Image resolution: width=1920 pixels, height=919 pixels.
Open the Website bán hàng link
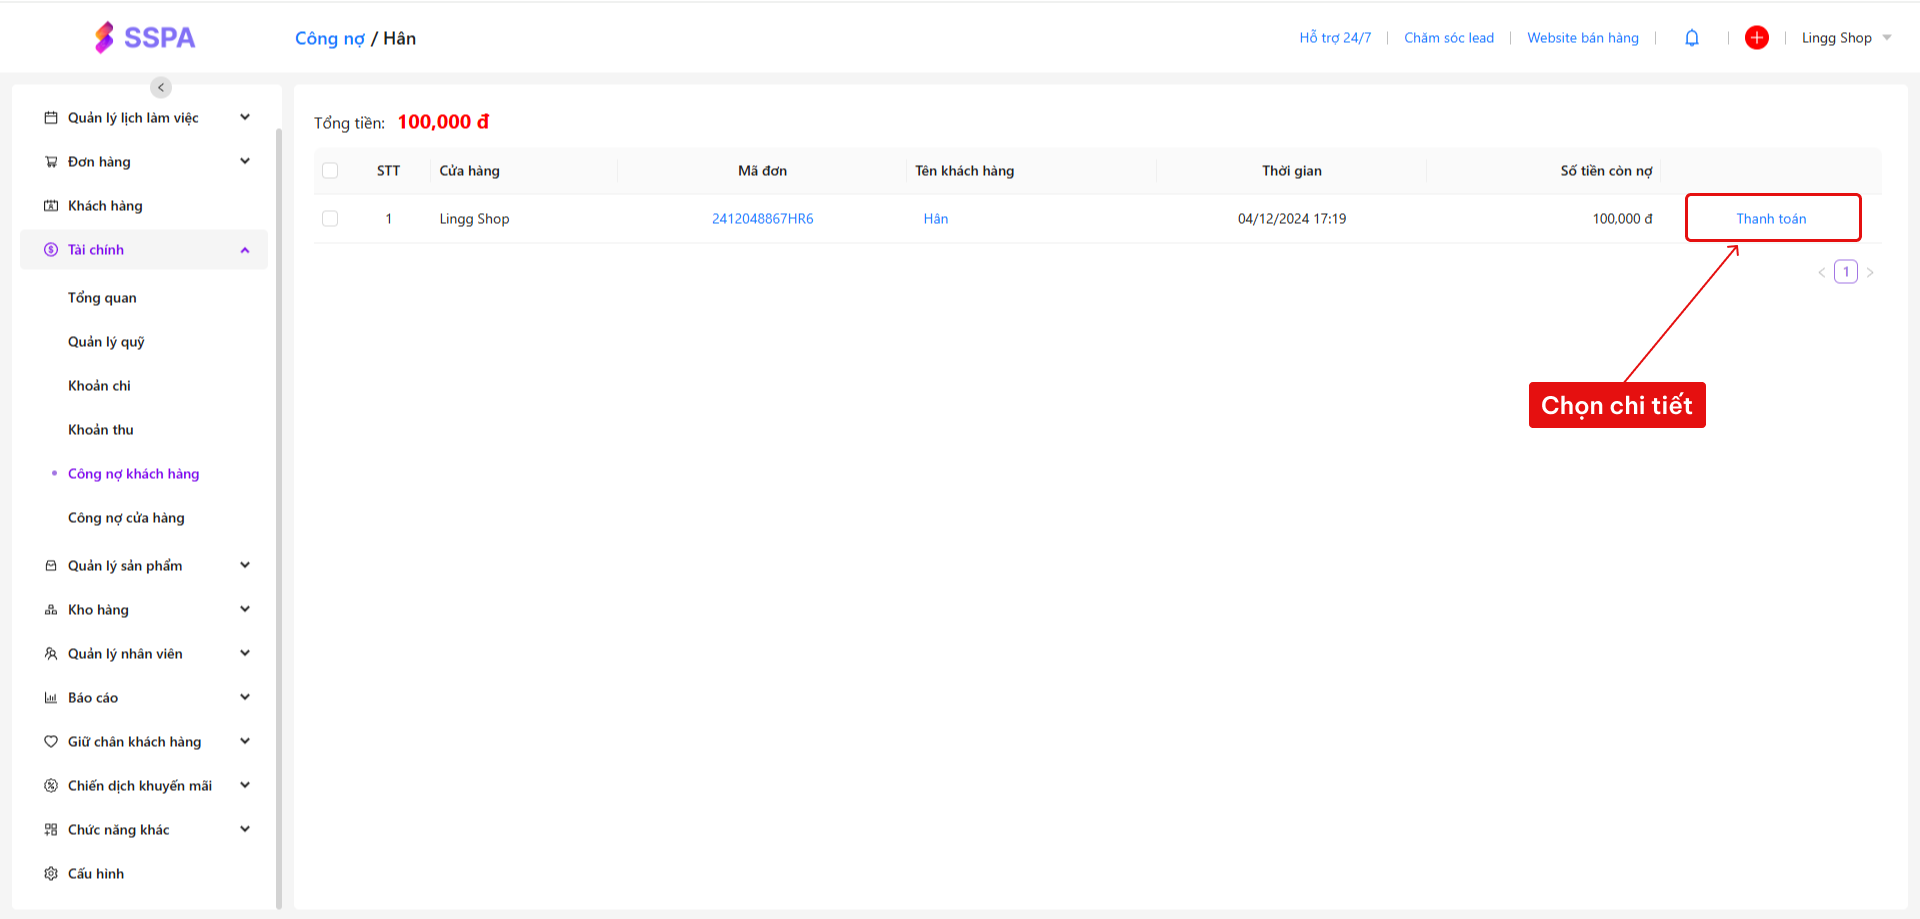1583,38
